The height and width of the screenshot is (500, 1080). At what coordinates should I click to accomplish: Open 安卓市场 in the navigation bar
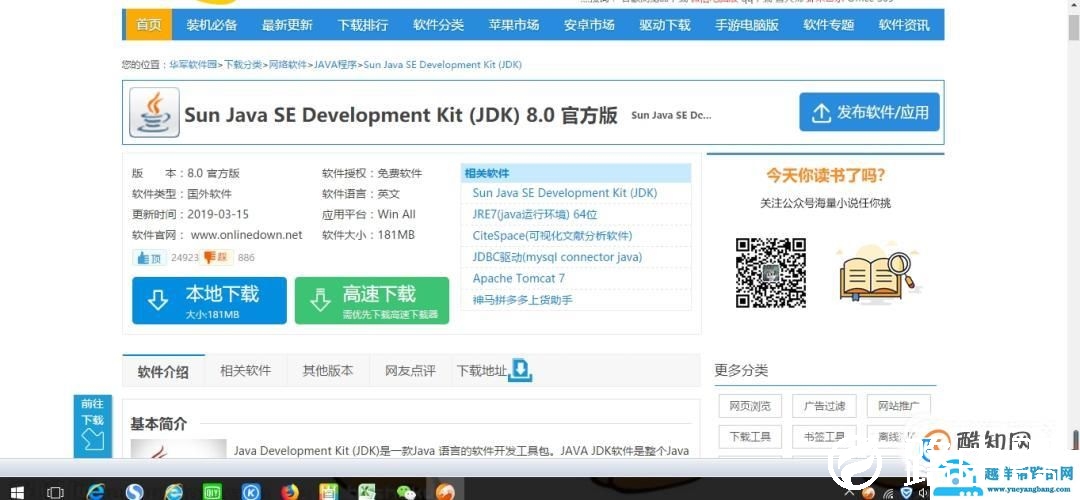589,25
